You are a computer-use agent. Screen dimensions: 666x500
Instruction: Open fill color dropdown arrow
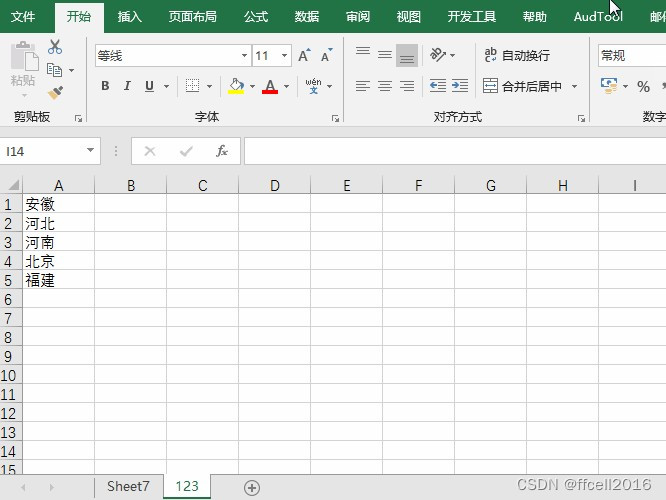(x=252, y=86)
